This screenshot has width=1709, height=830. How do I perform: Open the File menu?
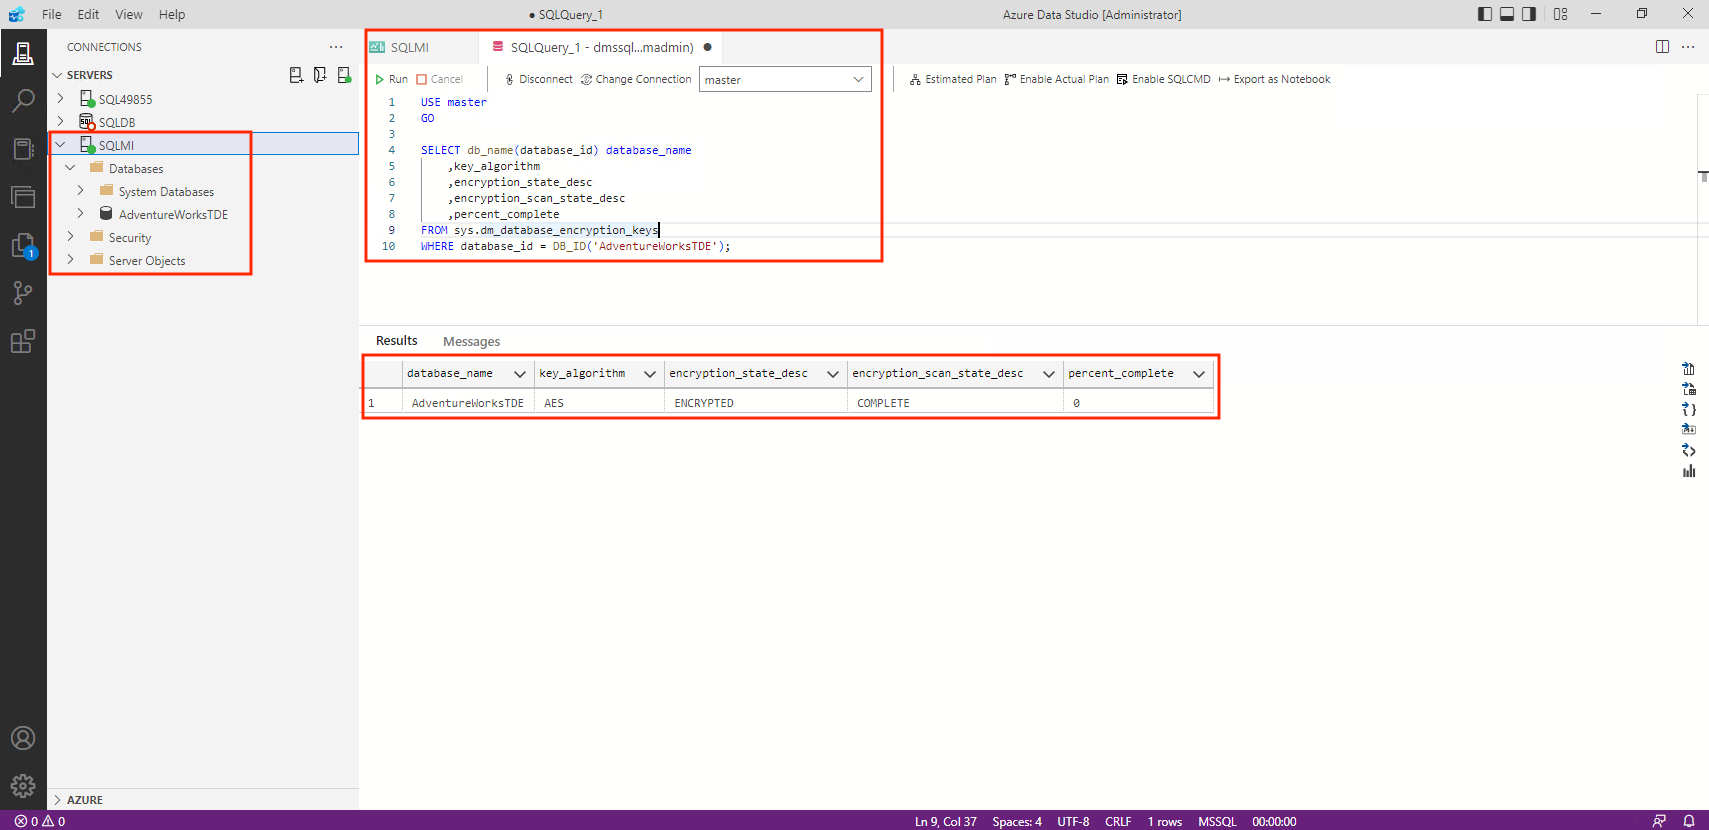click(52, 14)
